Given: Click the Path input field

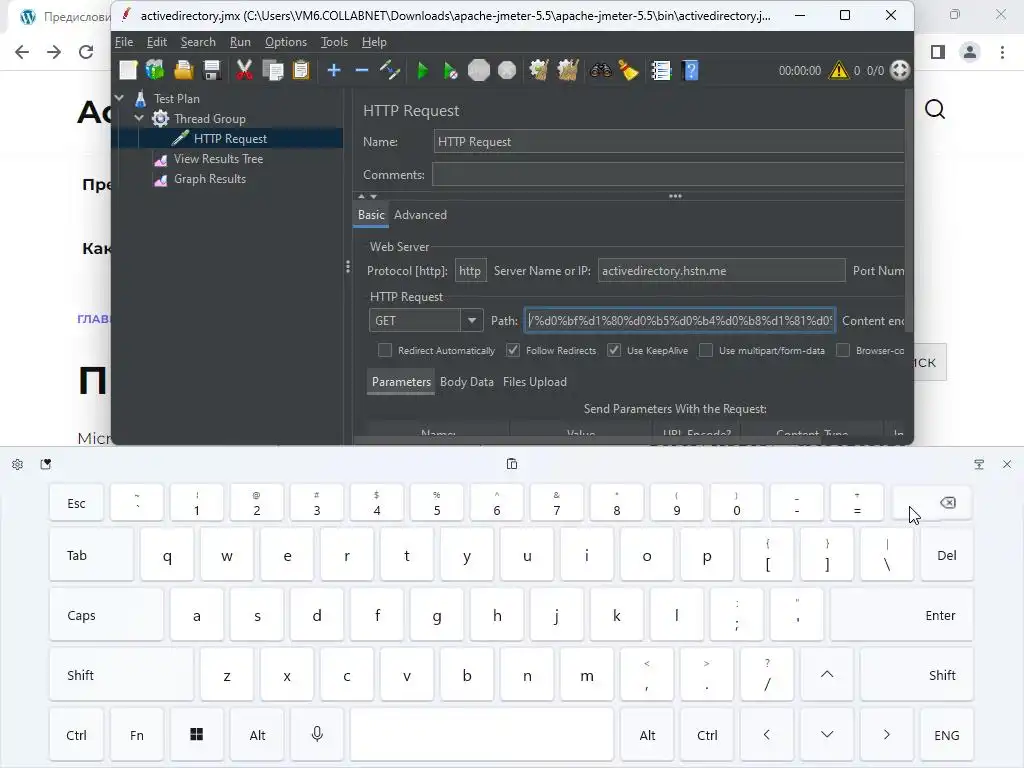Looking at the screenshot, I should click(679, 321).
